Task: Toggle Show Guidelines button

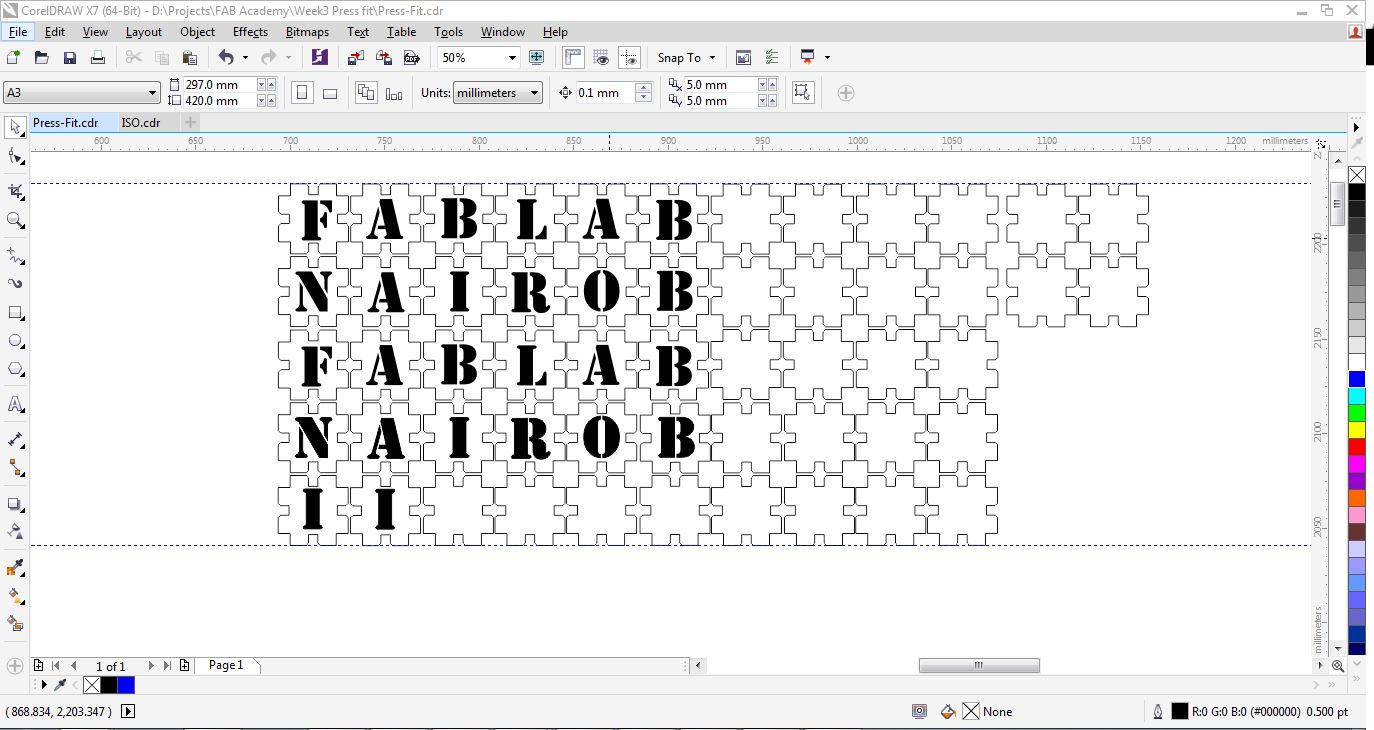Action: pyautogui.click(x=629, y=58)
